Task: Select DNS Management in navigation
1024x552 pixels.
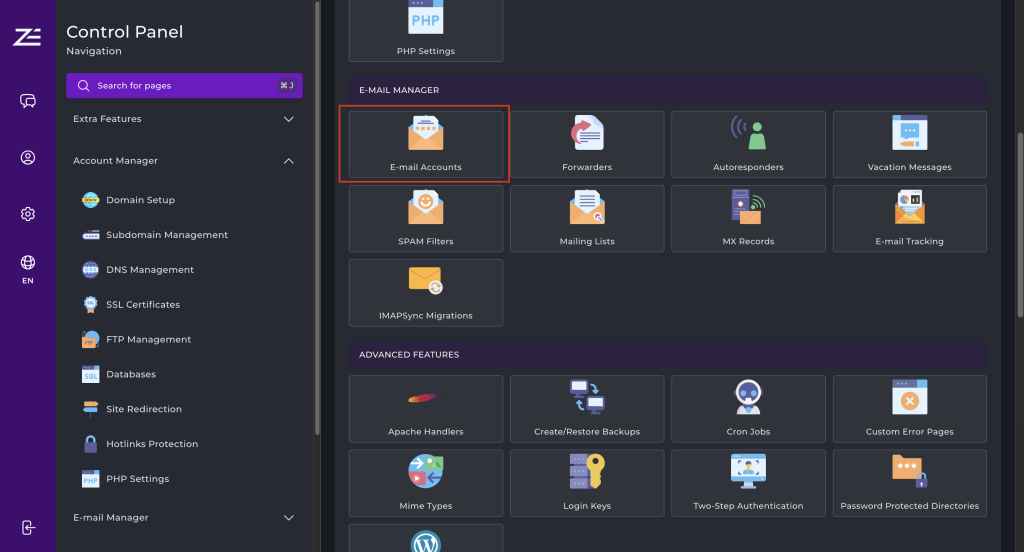Action: pos(150,270)
